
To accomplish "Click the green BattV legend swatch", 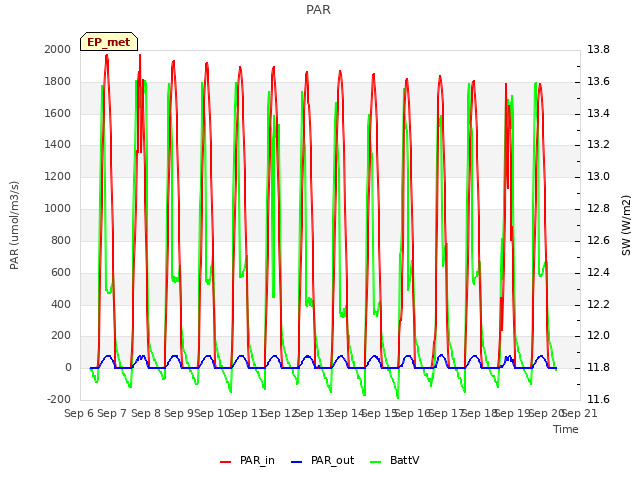I will click(x=376, y=462).
